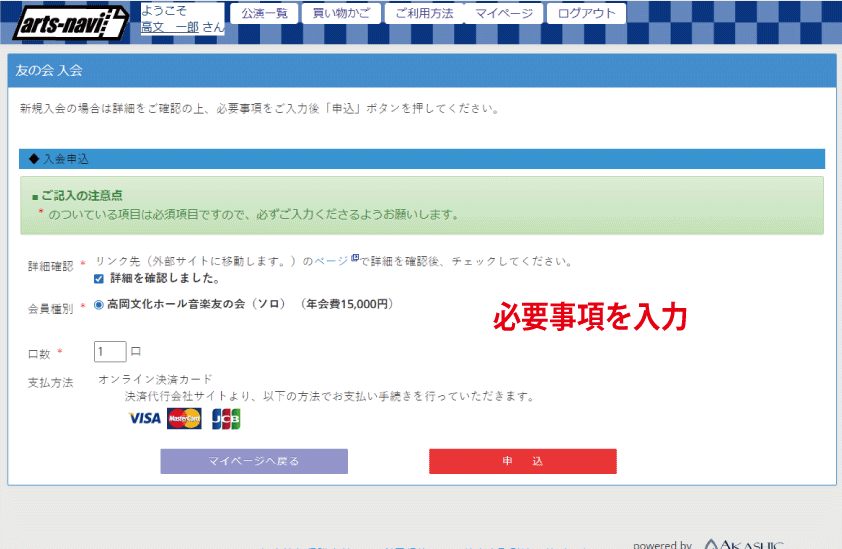Click the 入会申込 section header

pyautogui.click(x=422, y=159)
